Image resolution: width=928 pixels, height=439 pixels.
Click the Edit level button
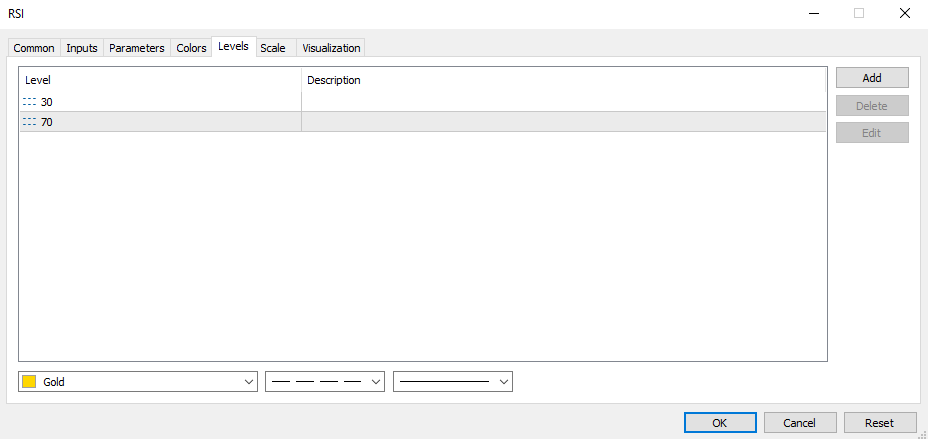coord(872,133)
